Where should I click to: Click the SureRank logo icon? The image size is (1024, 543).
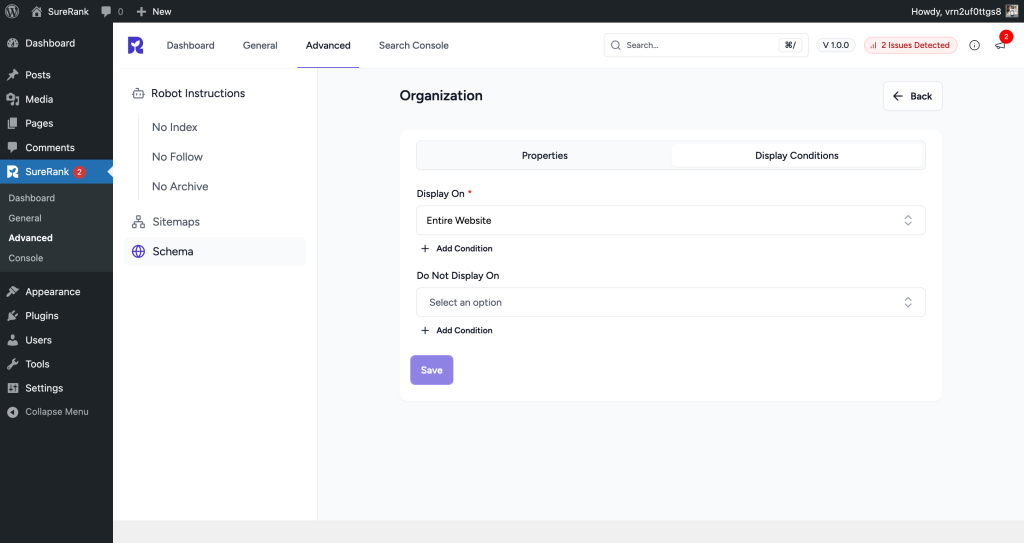(135, 45)
